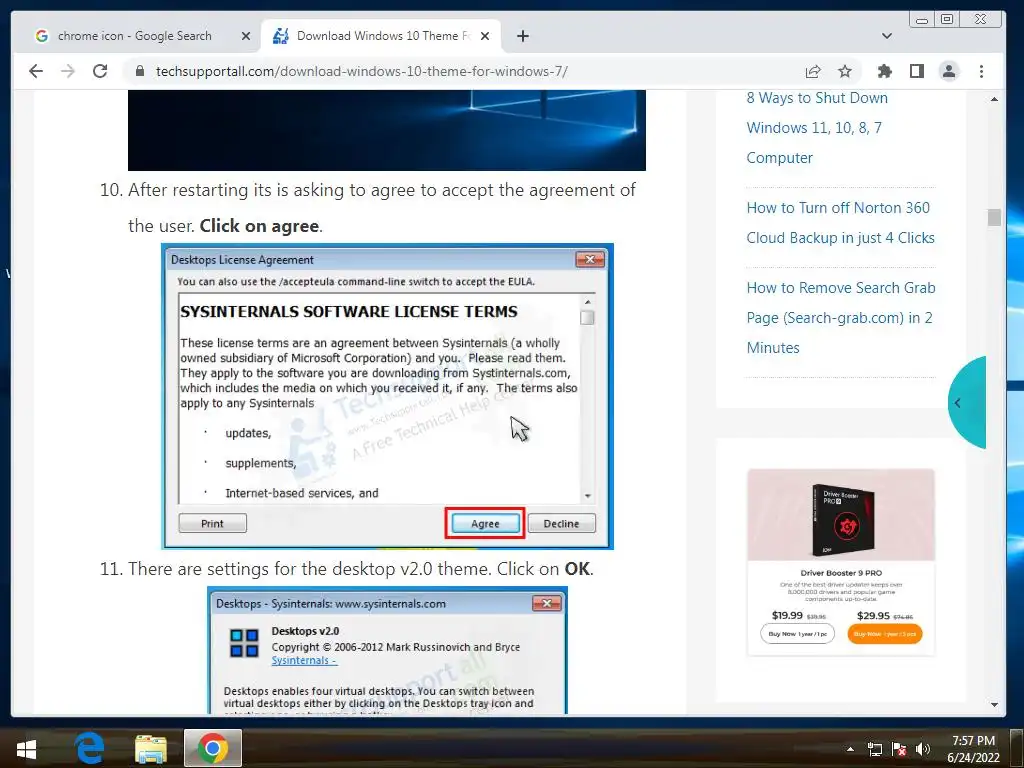Open a new tab with plus button

523,36
